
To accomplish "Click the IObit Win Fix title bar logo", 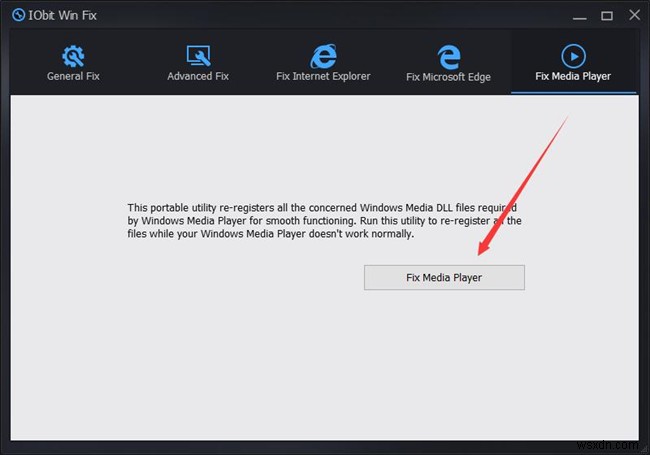I will point(19,15).
